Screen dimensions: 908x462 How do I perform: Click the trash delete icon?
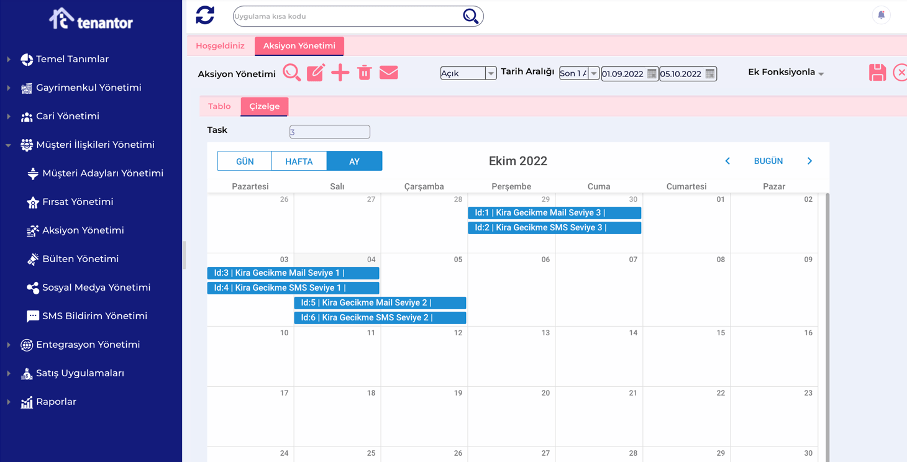tap(364, 72)
